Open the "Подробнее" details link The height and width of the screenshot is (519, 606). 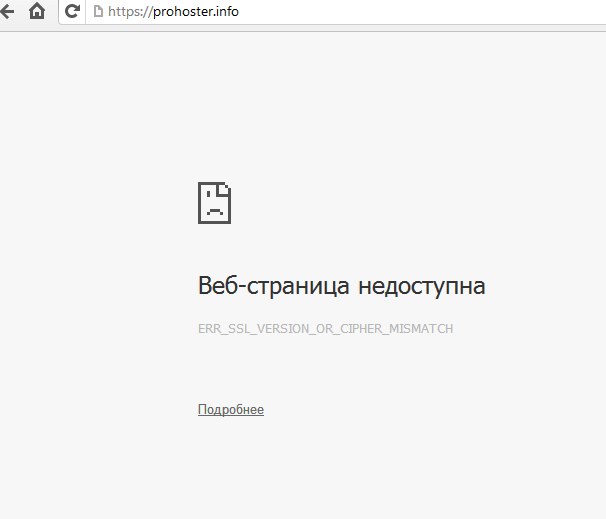[x=231, y=410]
